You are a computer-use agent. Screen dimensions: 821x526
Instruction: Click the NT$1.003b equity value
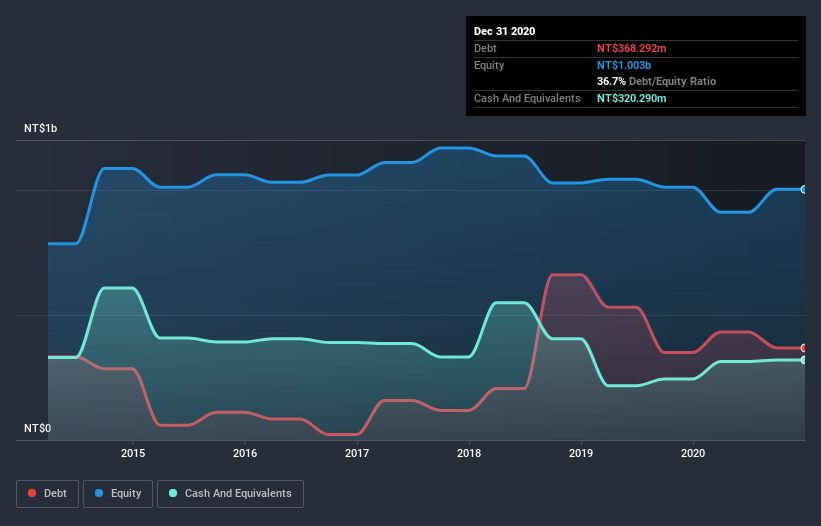coord(624,65)
